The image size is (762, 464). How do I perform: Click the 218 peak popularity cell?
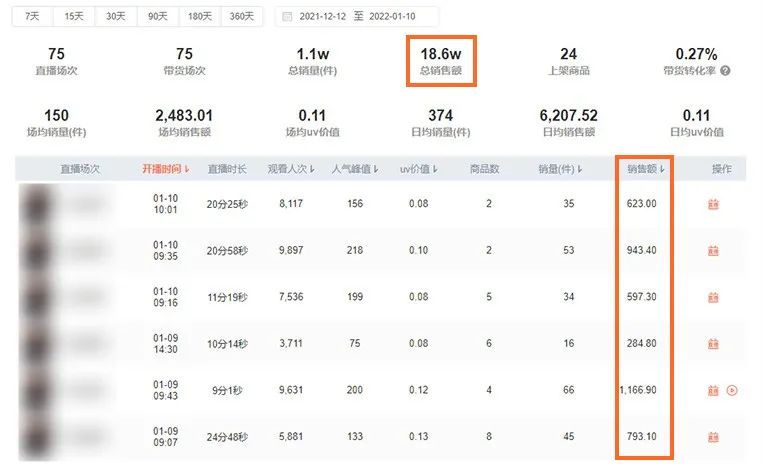tap(355, 251)
